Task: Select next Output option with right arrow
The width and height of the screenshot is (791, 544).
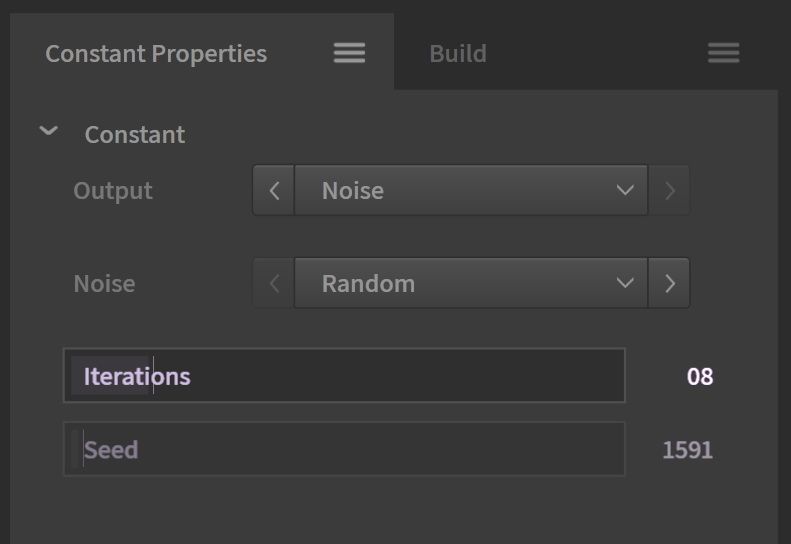Action: coord(669,191)
